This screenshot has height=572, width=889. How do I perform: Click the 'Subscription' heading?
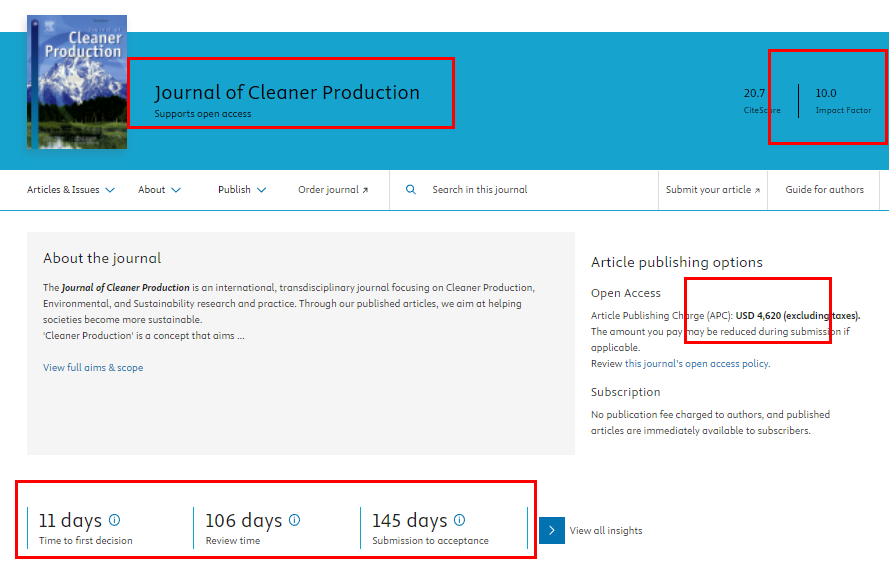point(625,392)
